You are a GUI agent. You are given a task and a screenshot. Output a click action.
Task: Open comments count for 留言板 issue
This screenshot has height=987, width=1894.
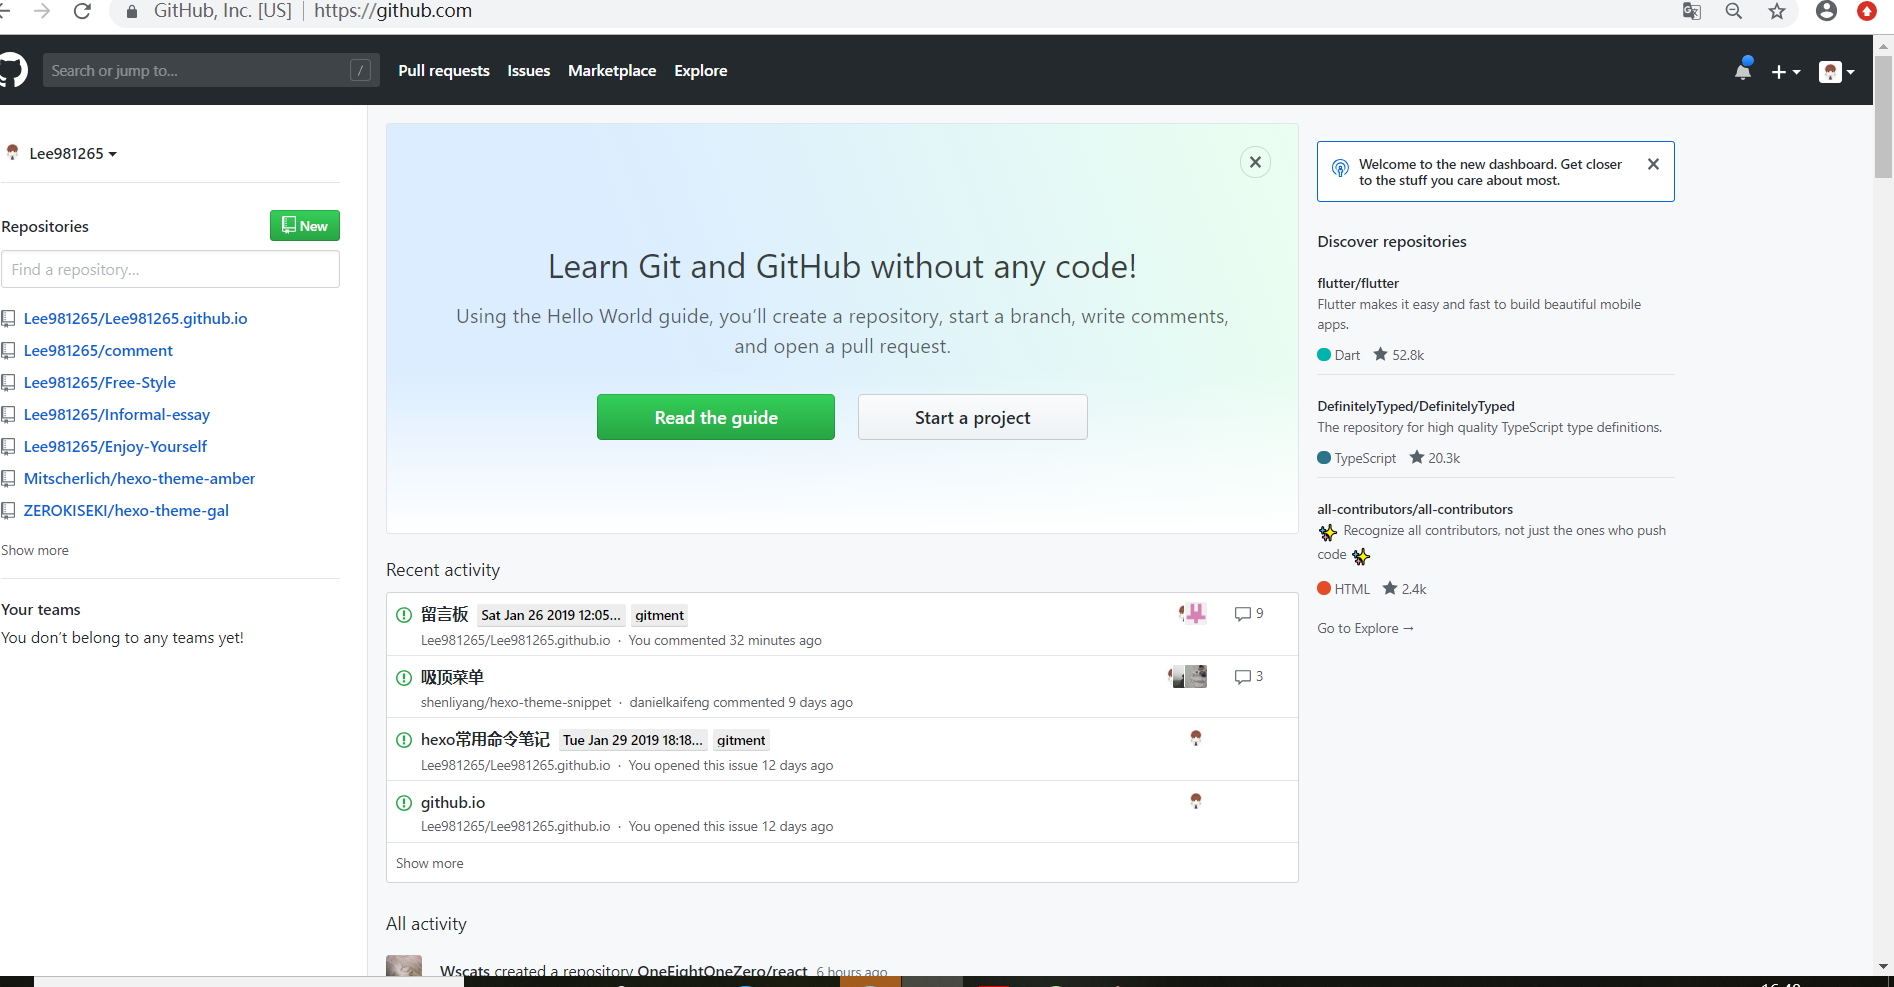click(1249, 614)
